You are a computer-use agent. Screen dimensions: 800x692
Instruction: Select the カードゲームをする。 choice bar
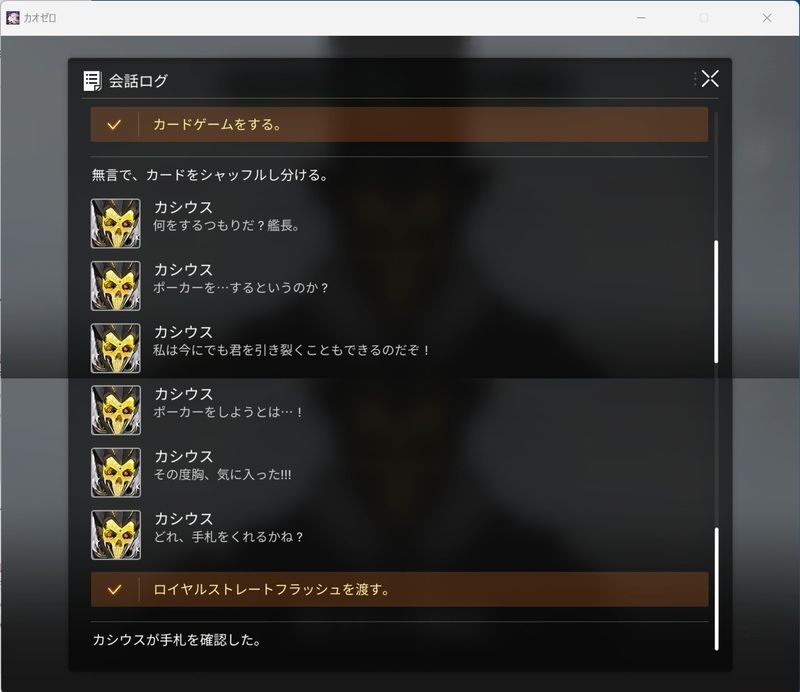coord(399,125)
